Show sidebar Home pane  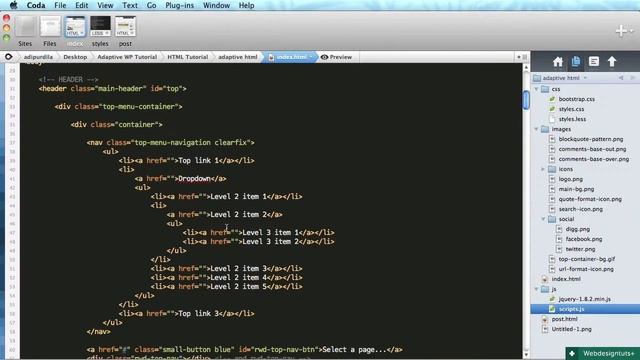click(558, 62)
